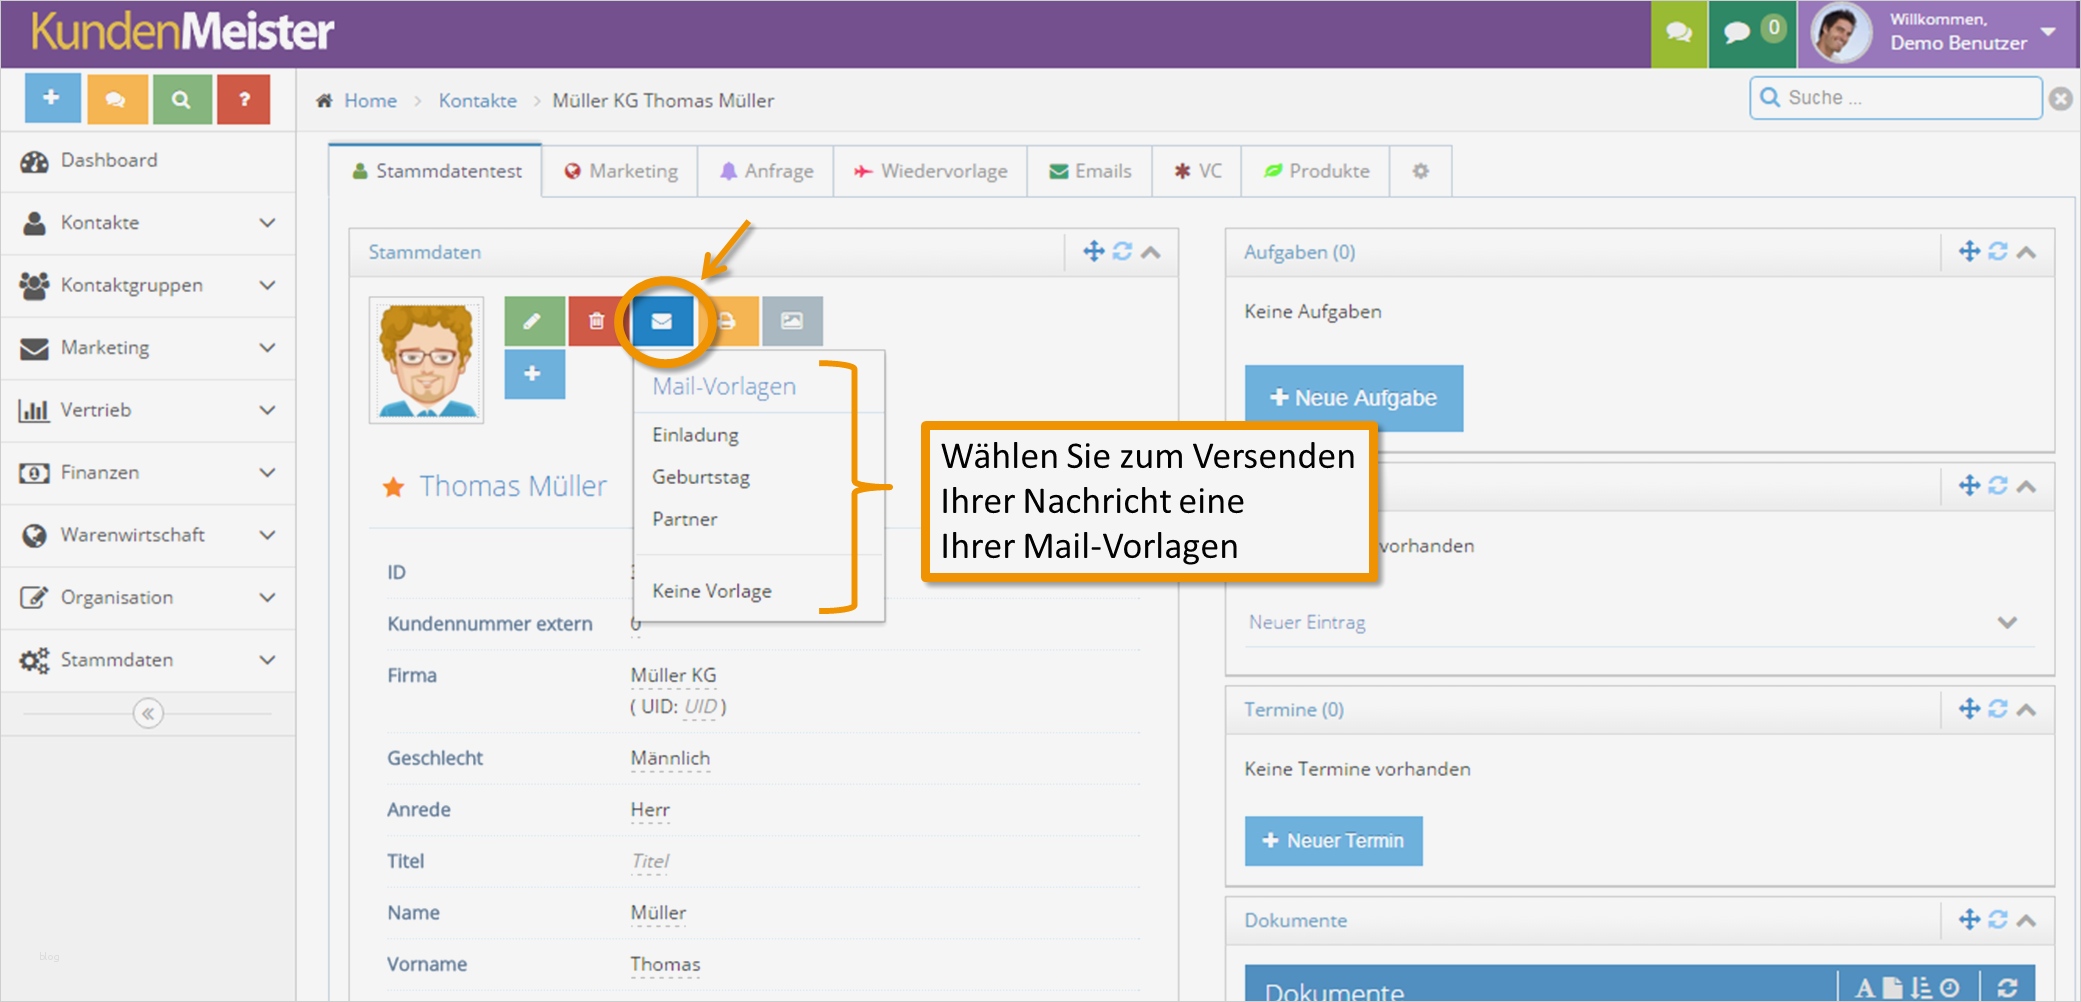Select the Geburtstag mail template
The height and width of the screenshot is (1002, 2081).
701,477
